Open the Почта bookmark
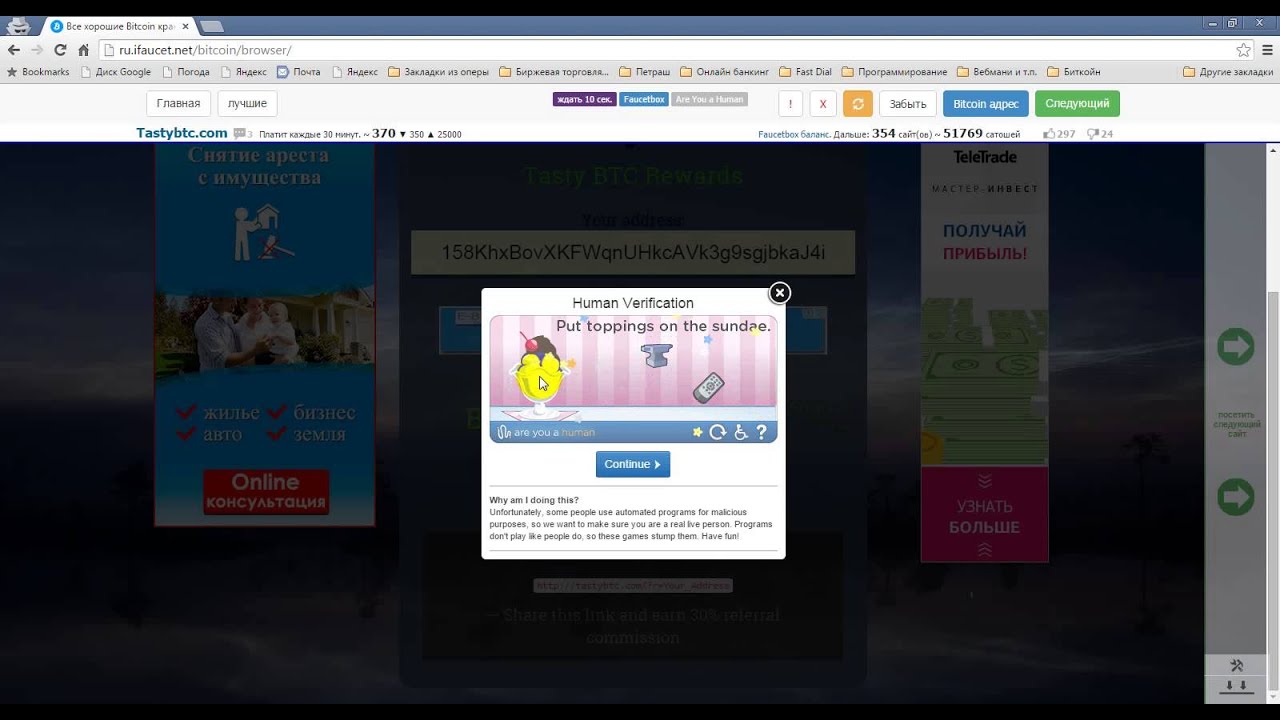Screen dimensions: 1280x720 pyautogui.click(x=299, y=72)
